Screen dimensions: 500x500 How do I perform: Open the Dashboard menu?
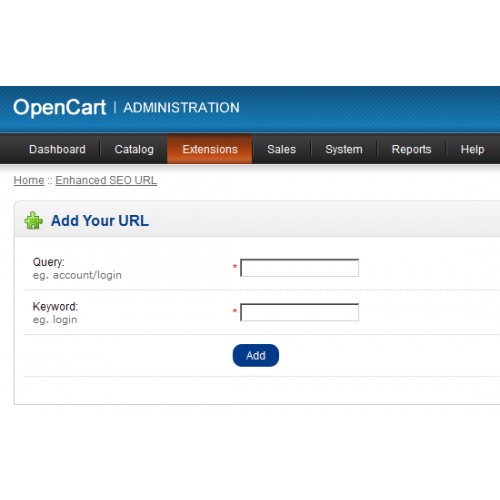coord(57,149)
